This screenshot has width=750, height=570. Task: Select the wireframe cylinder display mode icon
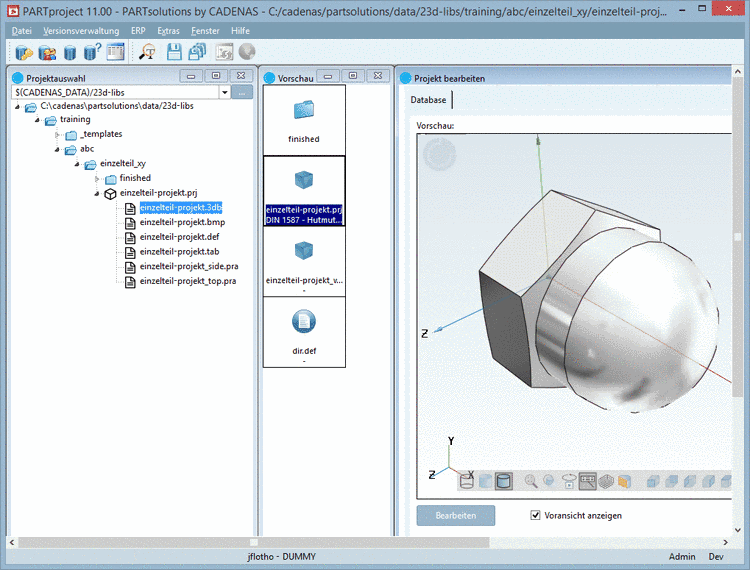(467, 481)
